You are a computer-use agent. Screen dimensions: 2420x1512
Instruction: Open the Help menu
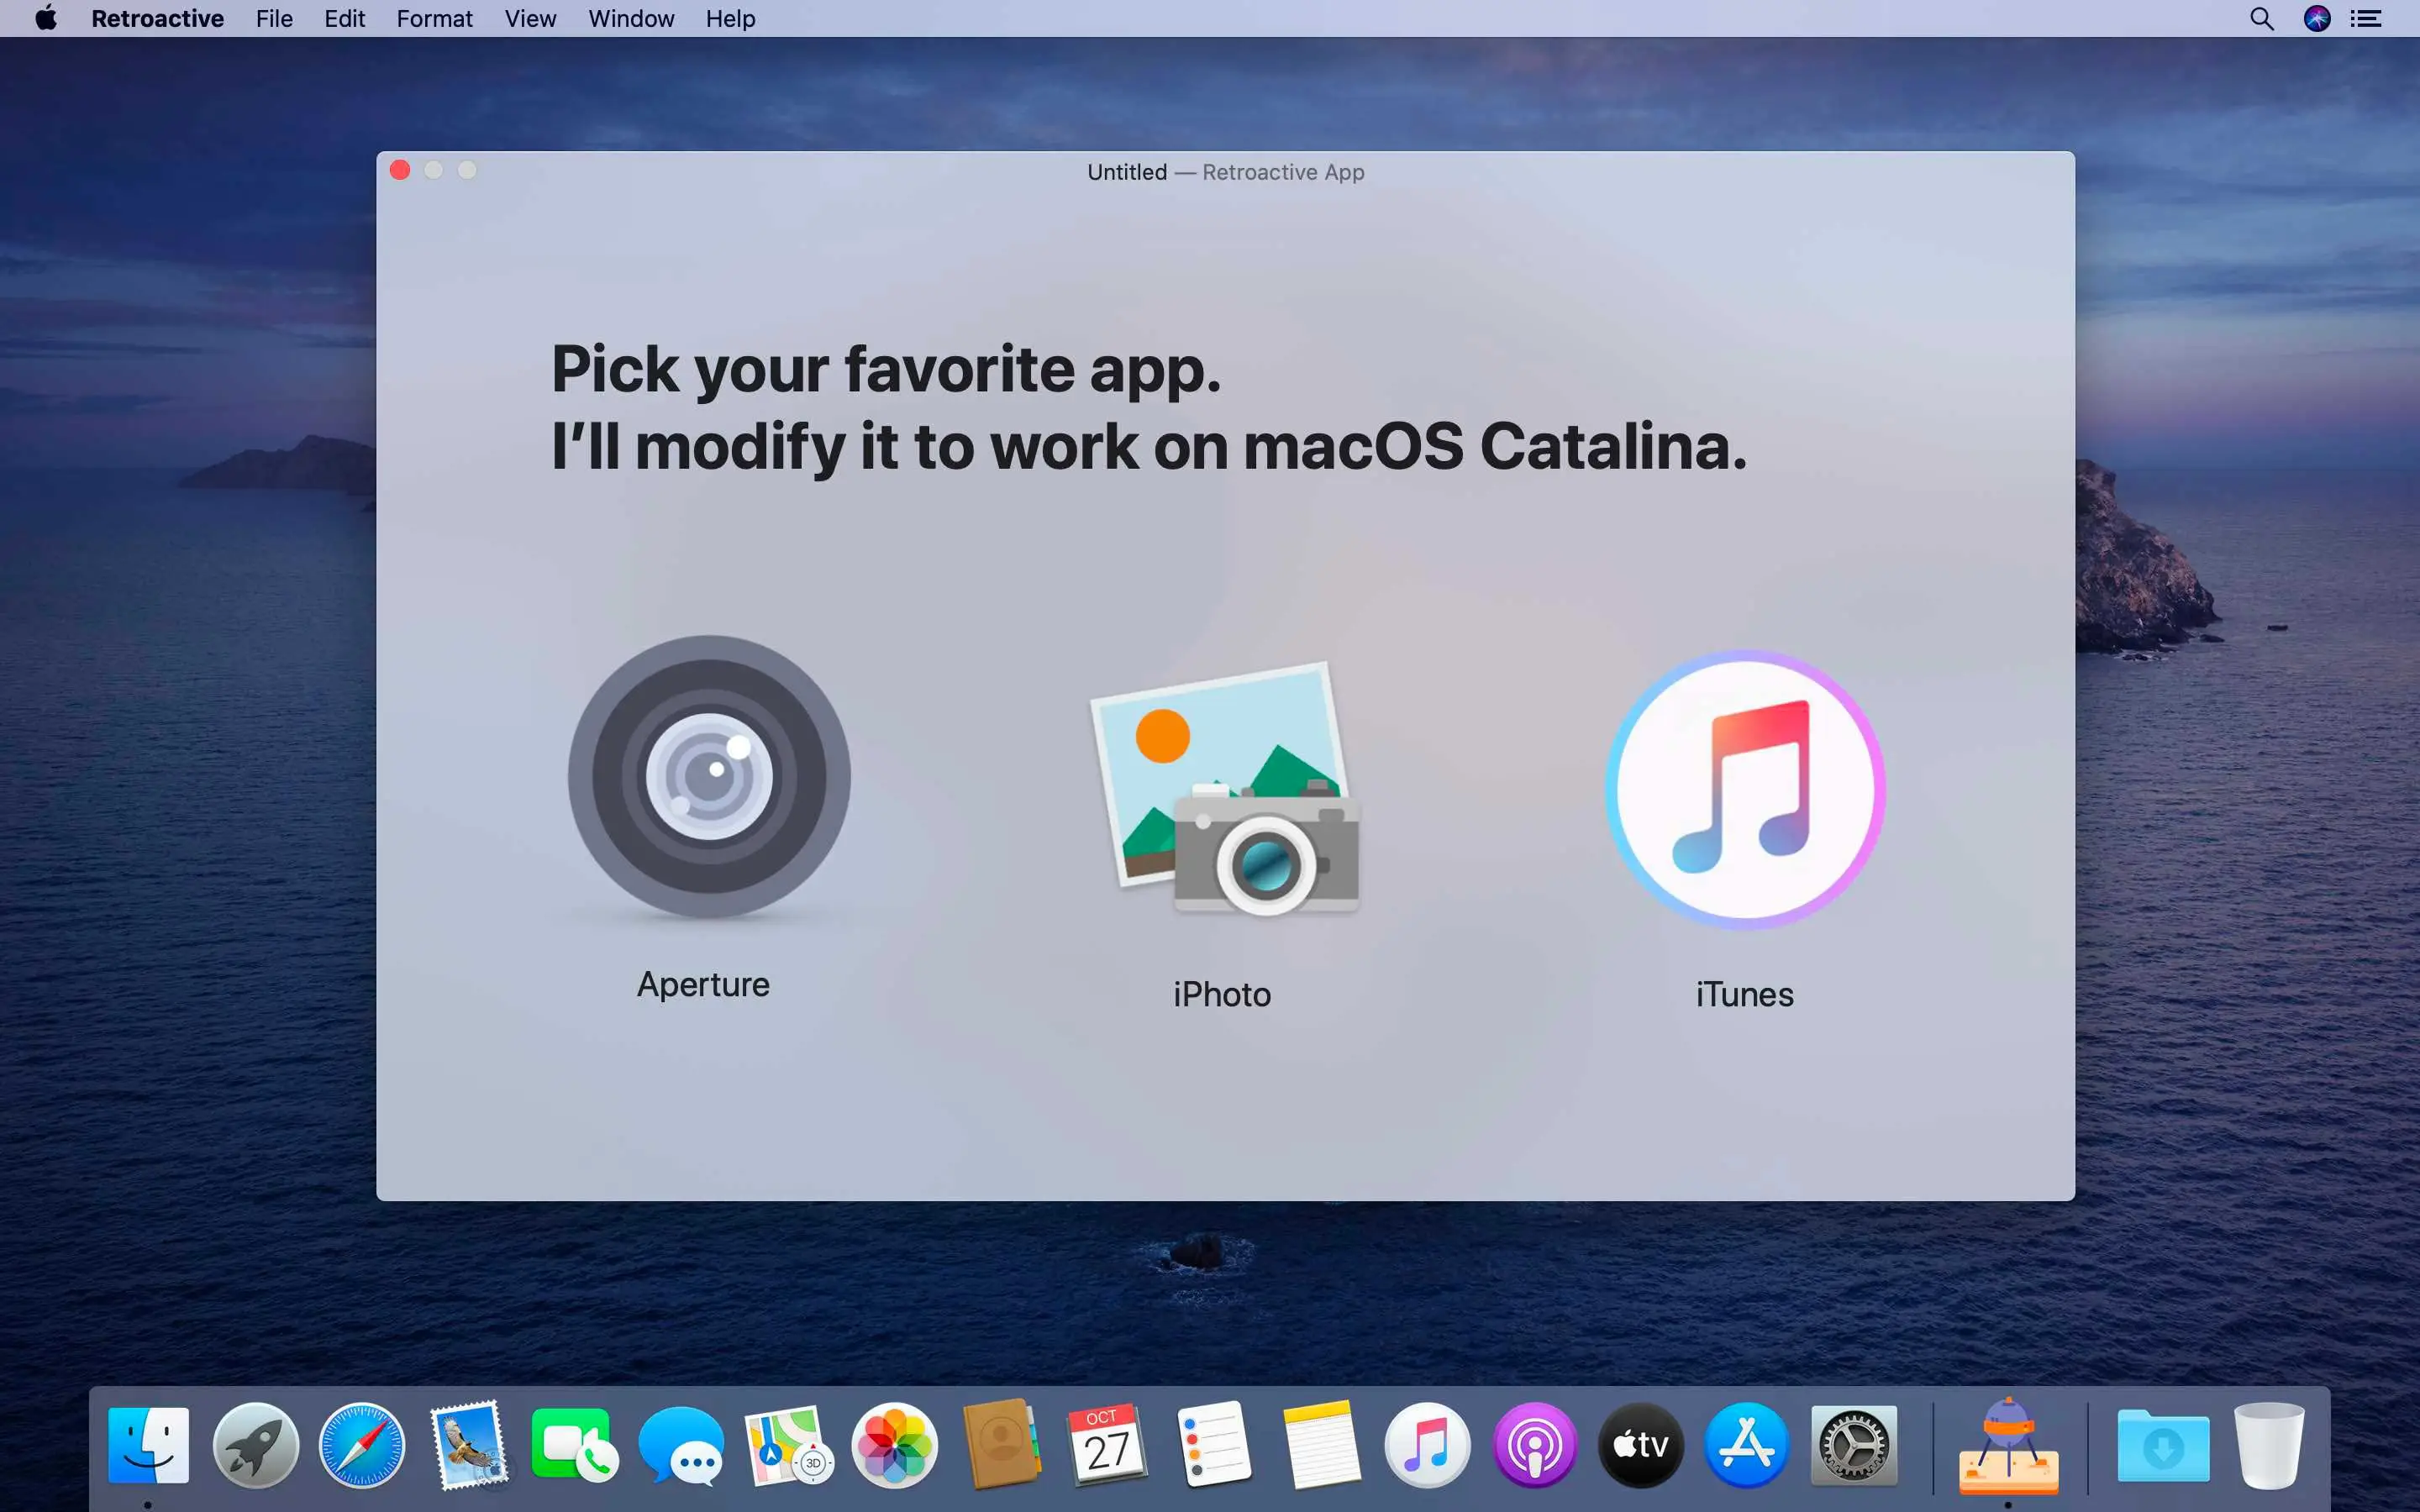729,18
